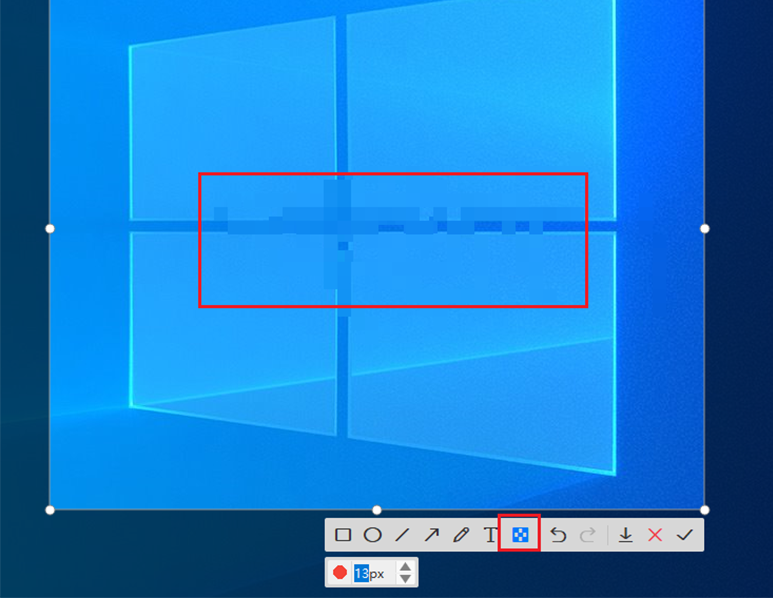This screenshot has height=598, width=773.
Task: Cancel the screenshot with red X
Action: coord(655,535)
